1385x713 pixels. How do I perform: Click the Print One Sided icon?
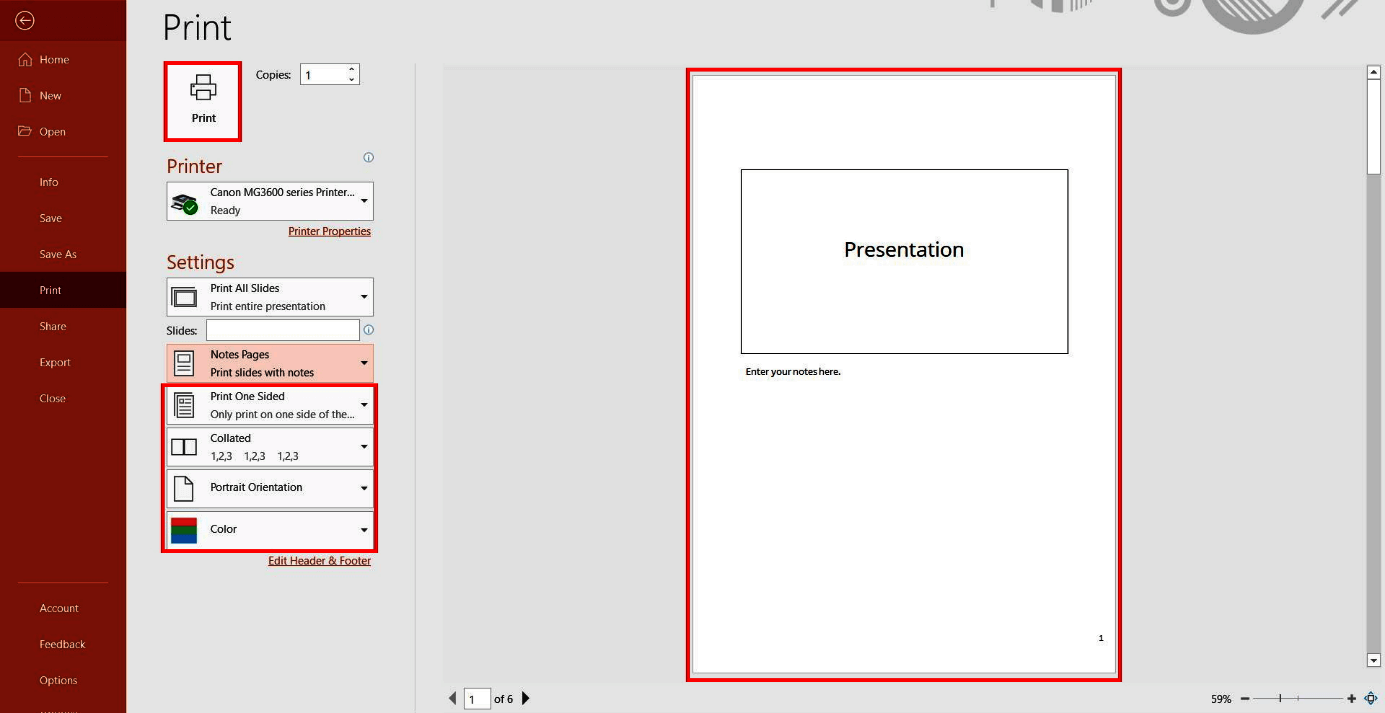[184, 404]
